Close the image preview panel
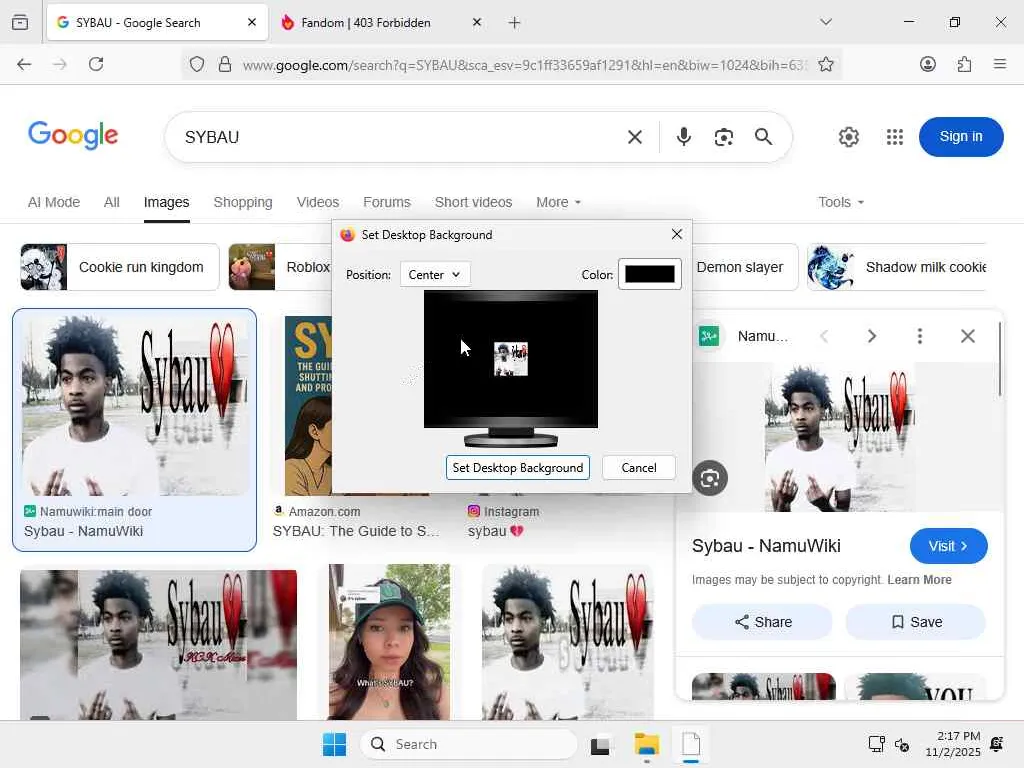The width and height of the screenshot is (1024, 768). [968, 336]
